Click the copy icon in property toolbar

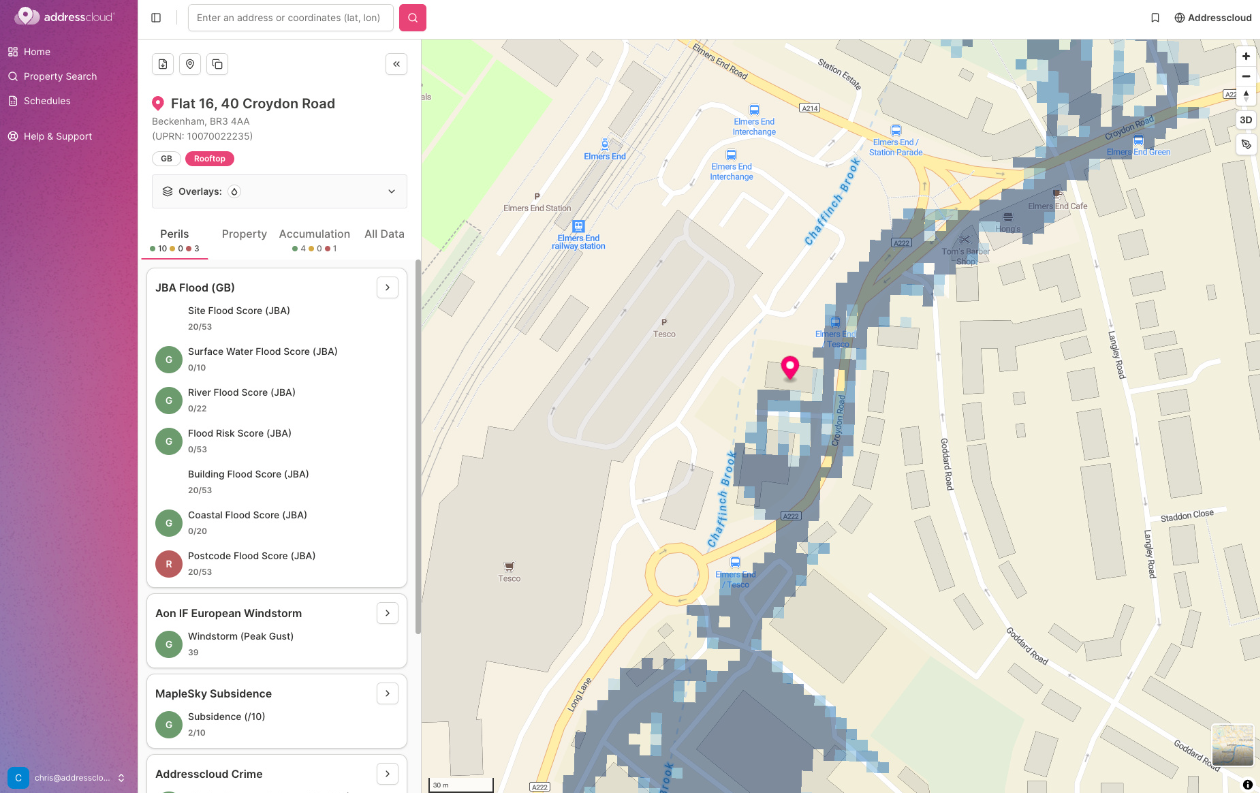pos(217,64)
